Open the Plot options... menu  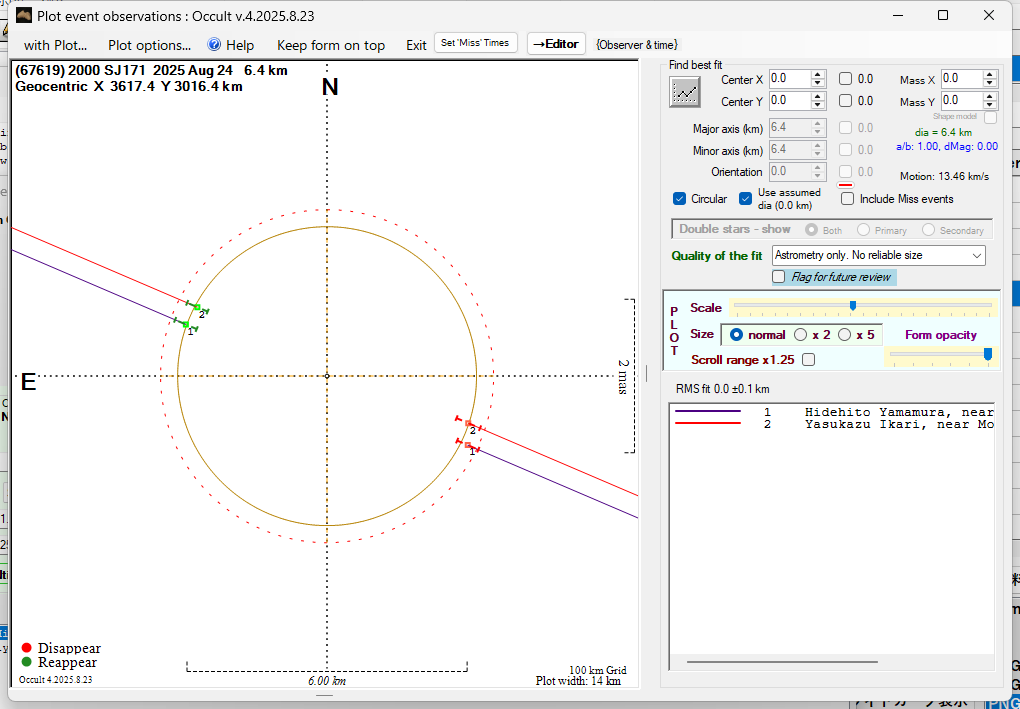149,45
